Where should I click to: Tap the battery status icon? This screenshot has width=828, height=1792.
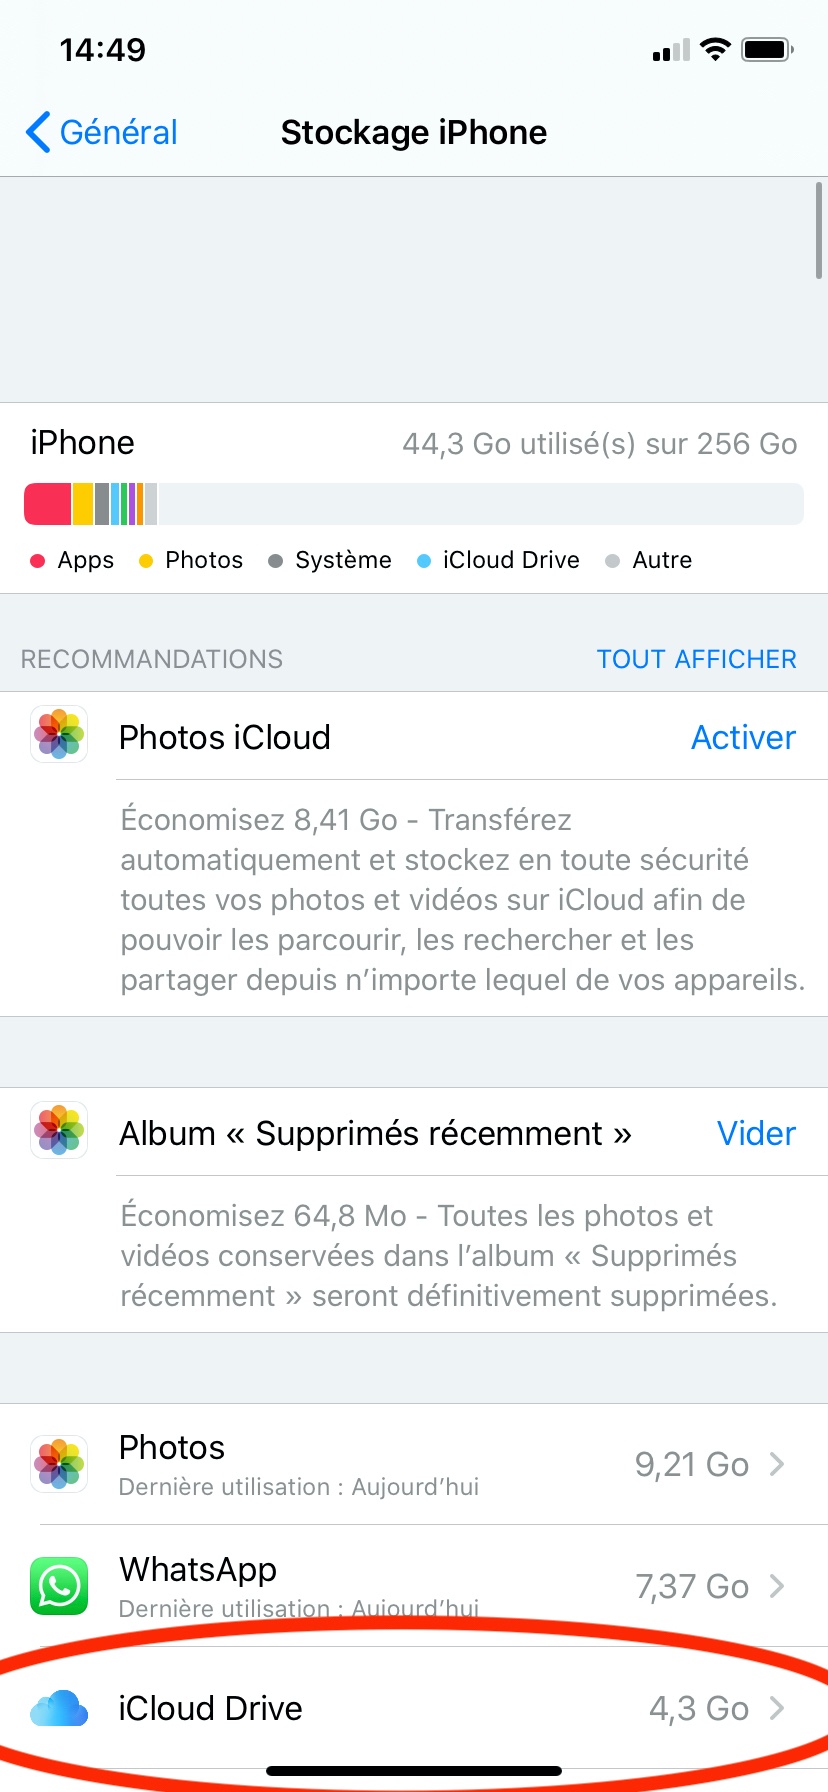click(767, 49)
